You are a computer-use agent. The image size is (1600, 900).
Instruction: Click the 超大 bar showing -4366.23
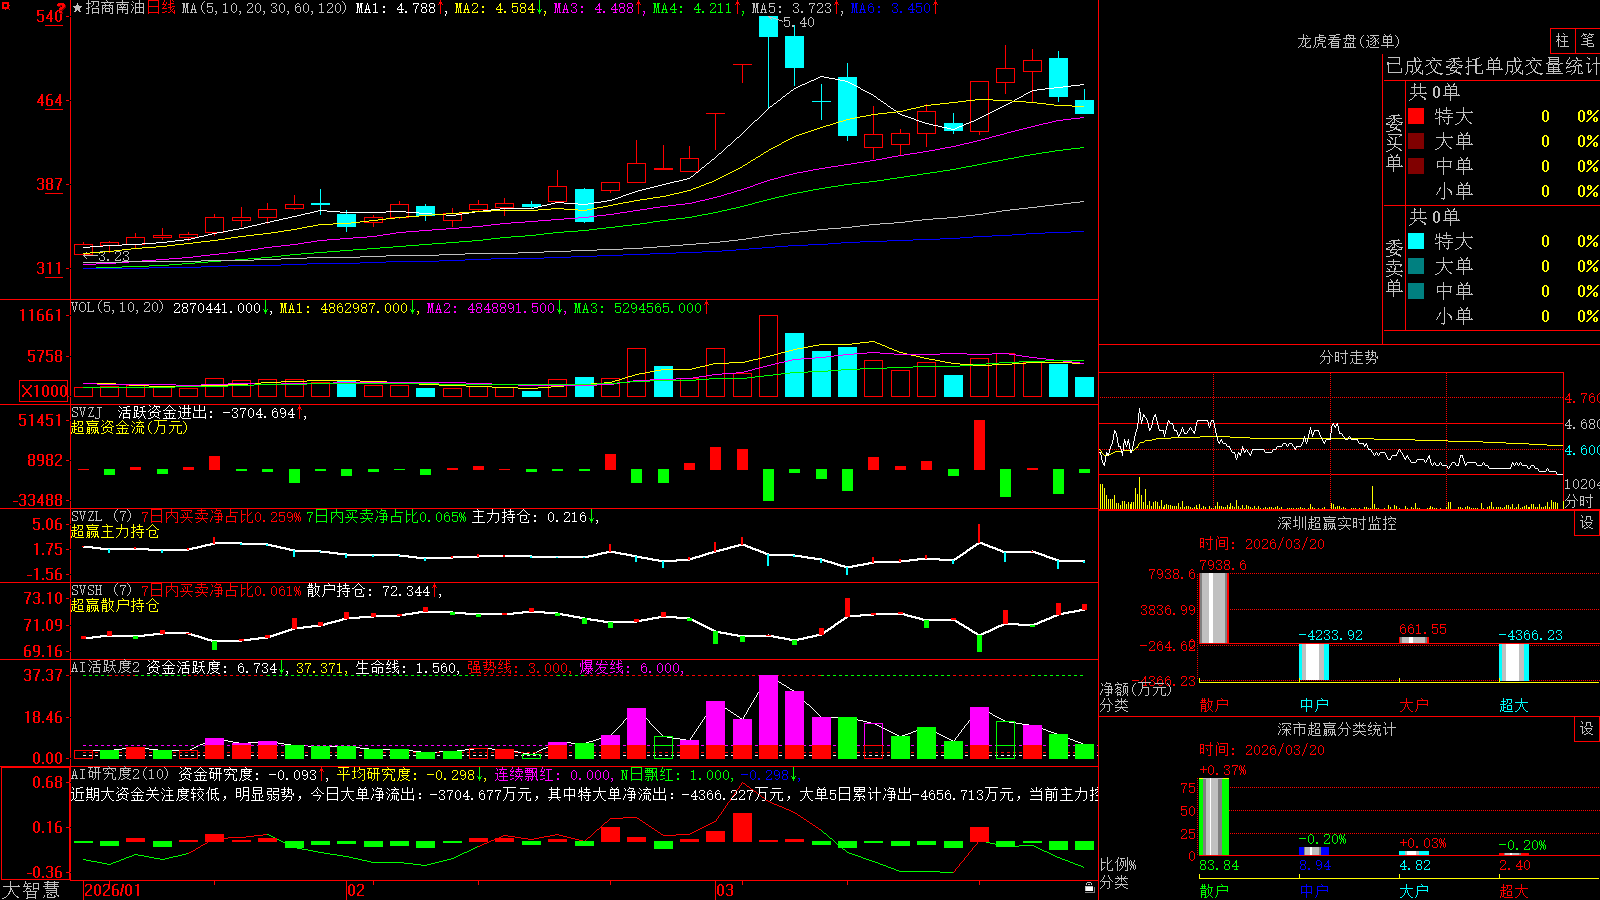point(1514,662)
